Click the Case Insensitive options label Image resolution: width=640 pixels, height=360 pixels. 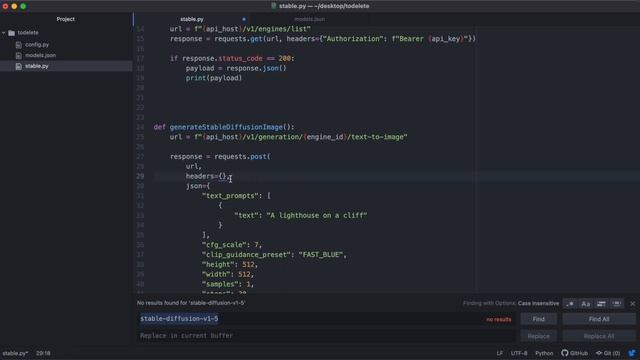pyautogui.click(x=538, y=303)
